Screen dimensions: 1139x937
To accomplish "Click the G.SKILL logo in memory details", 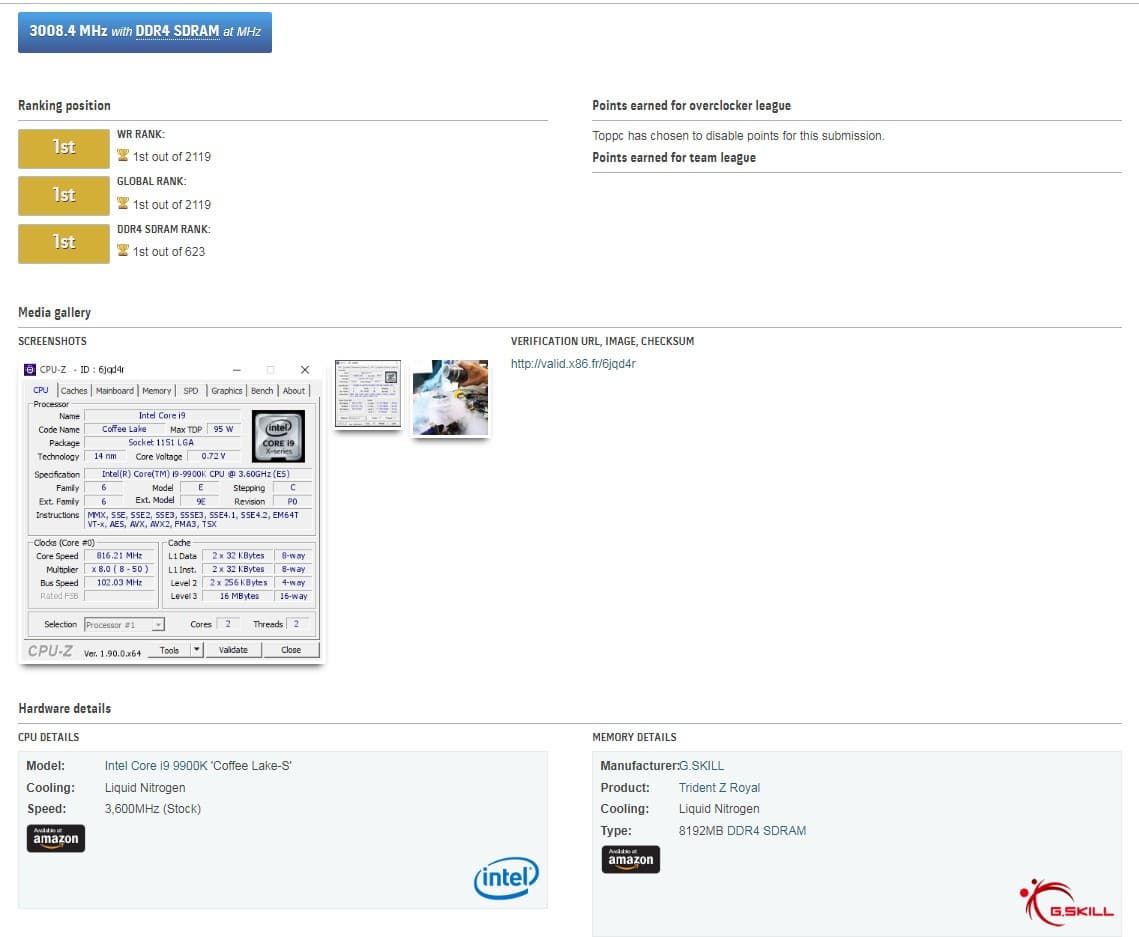I will [1066, 903].
